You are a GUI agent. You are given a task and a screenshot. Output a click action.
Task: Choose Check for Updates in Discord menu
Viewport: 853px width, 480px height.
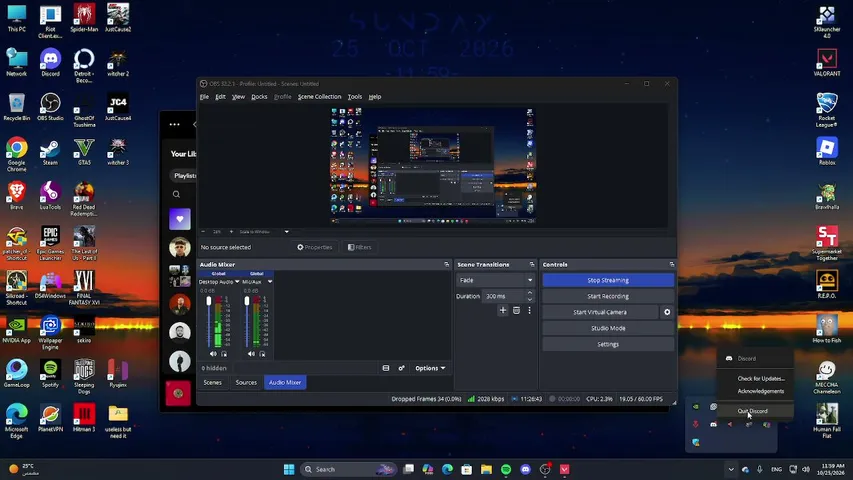(x=761, y=378)
